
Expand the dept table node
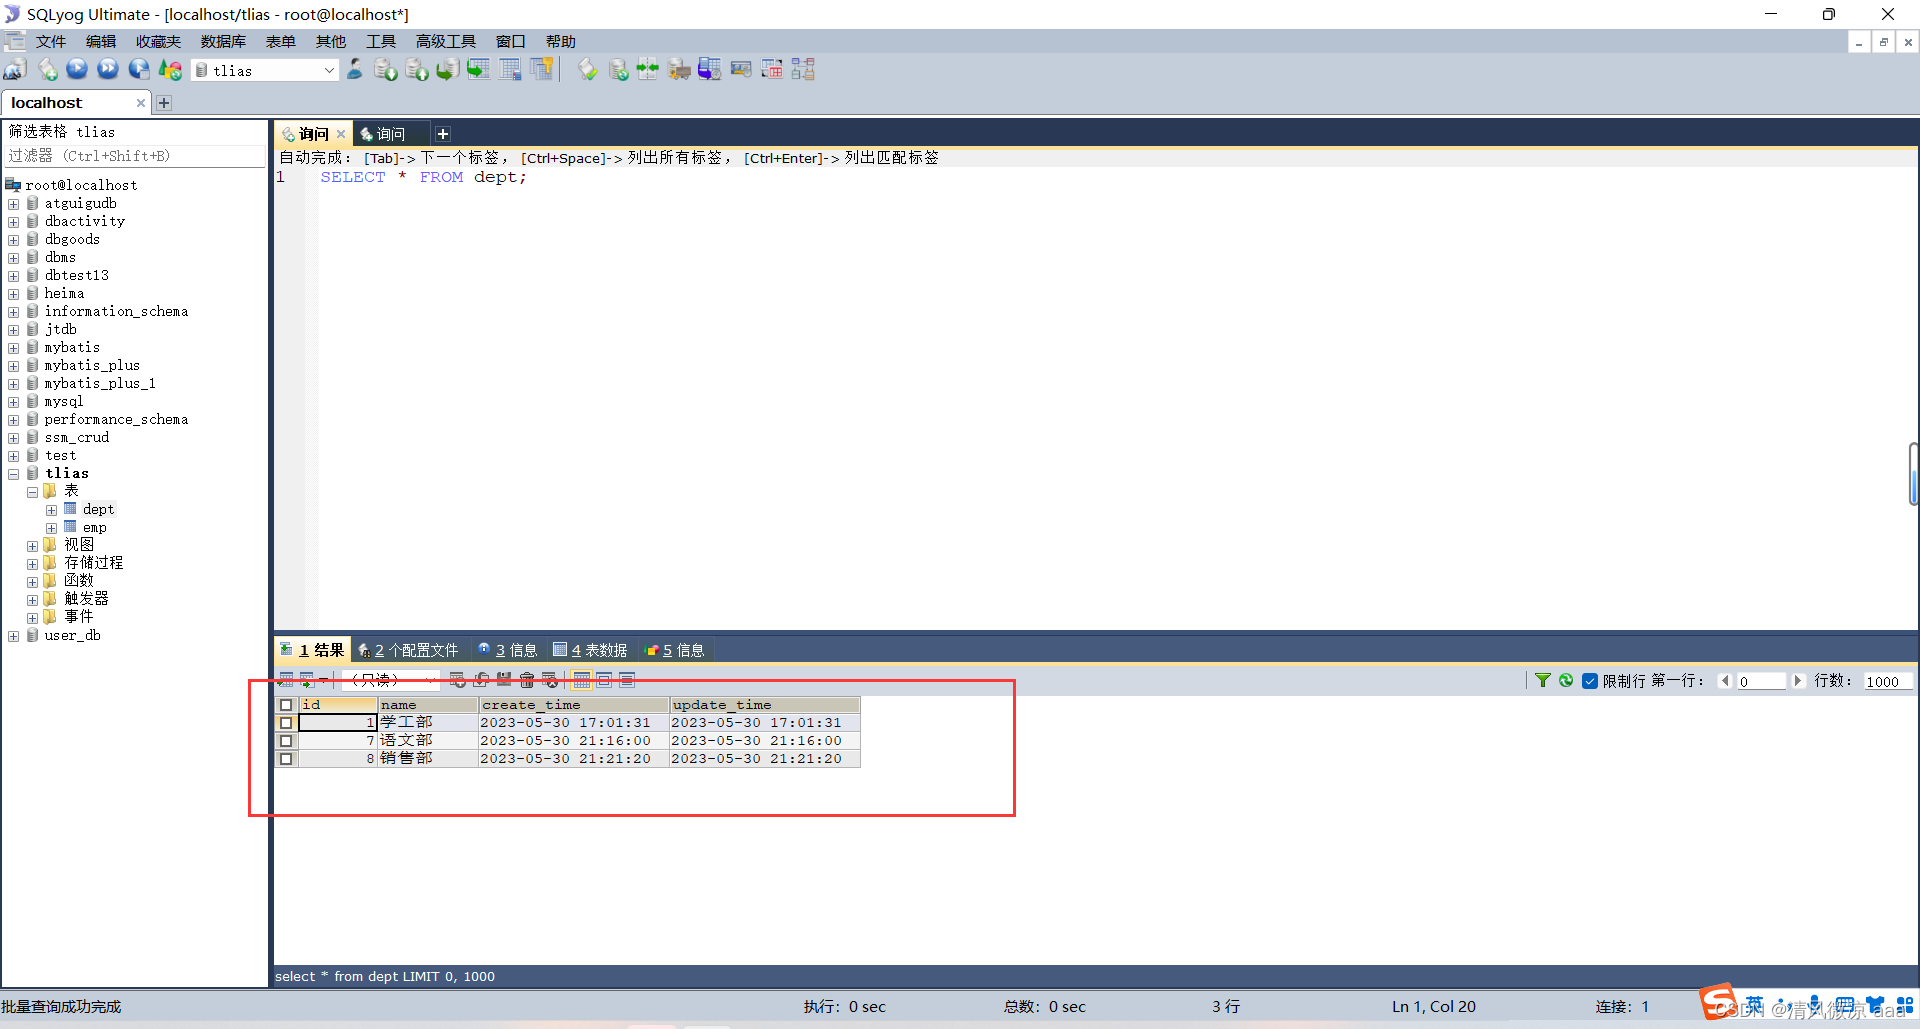52,510
